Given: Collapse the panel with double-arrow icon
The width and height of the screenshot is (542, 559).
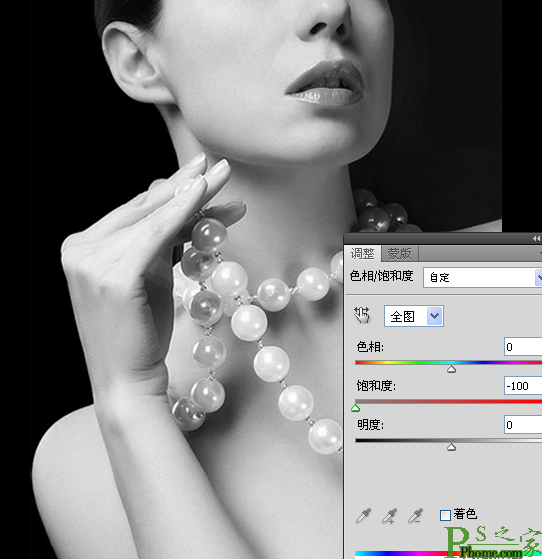Looking at the screenshot, I should coord(537,239).
